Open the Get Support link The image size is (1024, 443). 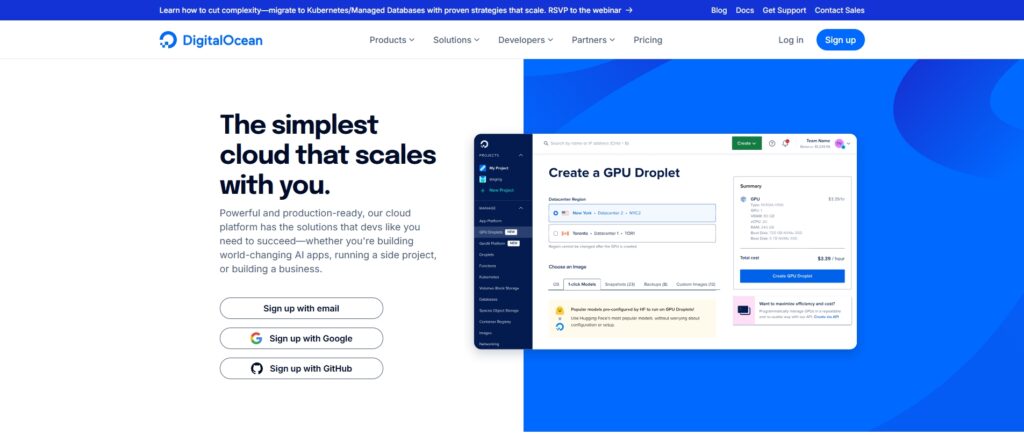click(x=784, y=10)
